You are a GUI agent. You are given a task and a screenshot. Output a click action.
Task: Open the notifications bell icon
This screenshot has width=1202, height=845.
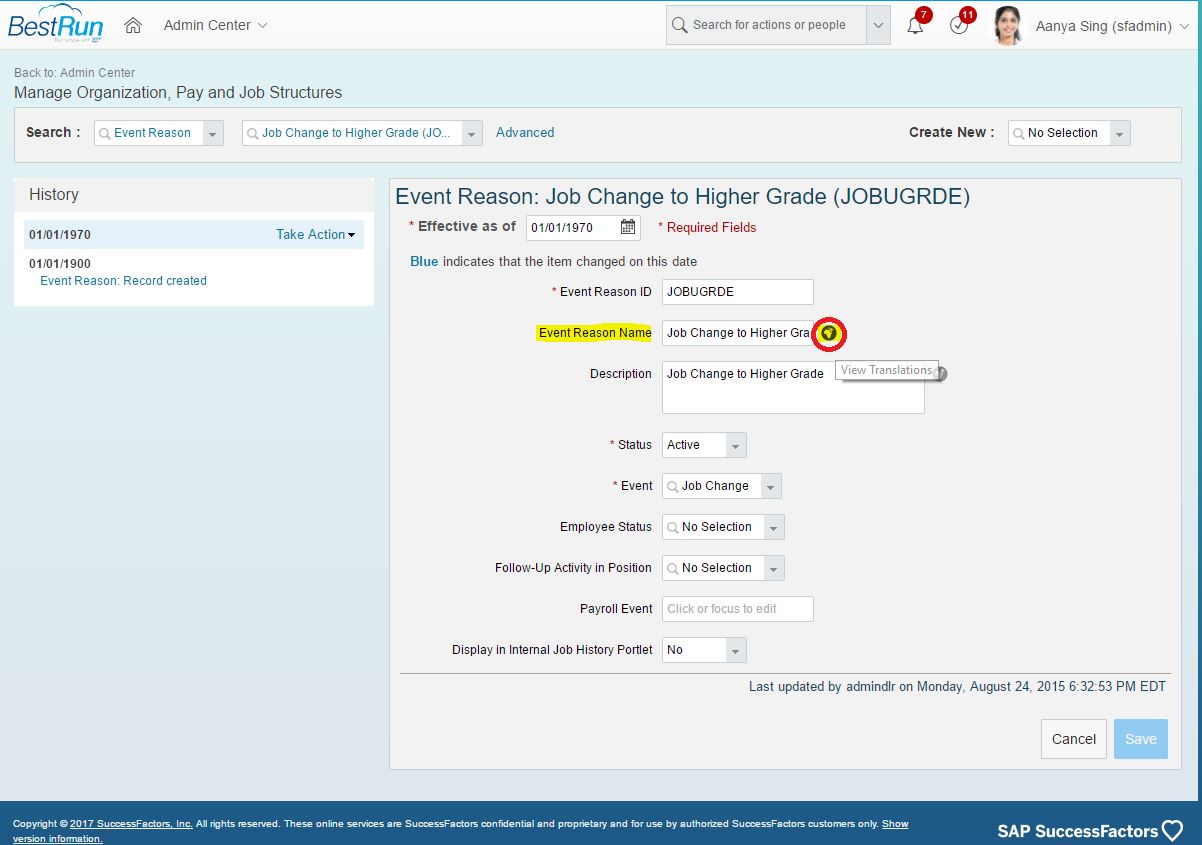pos(915,25)
